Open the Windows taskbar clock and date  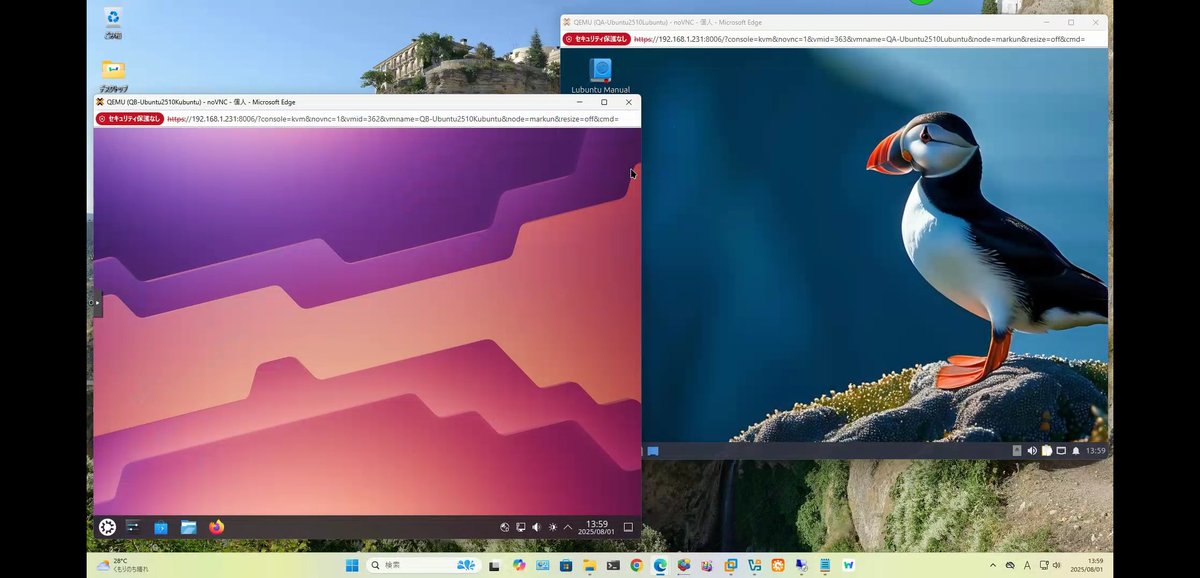click(1087, 565)
